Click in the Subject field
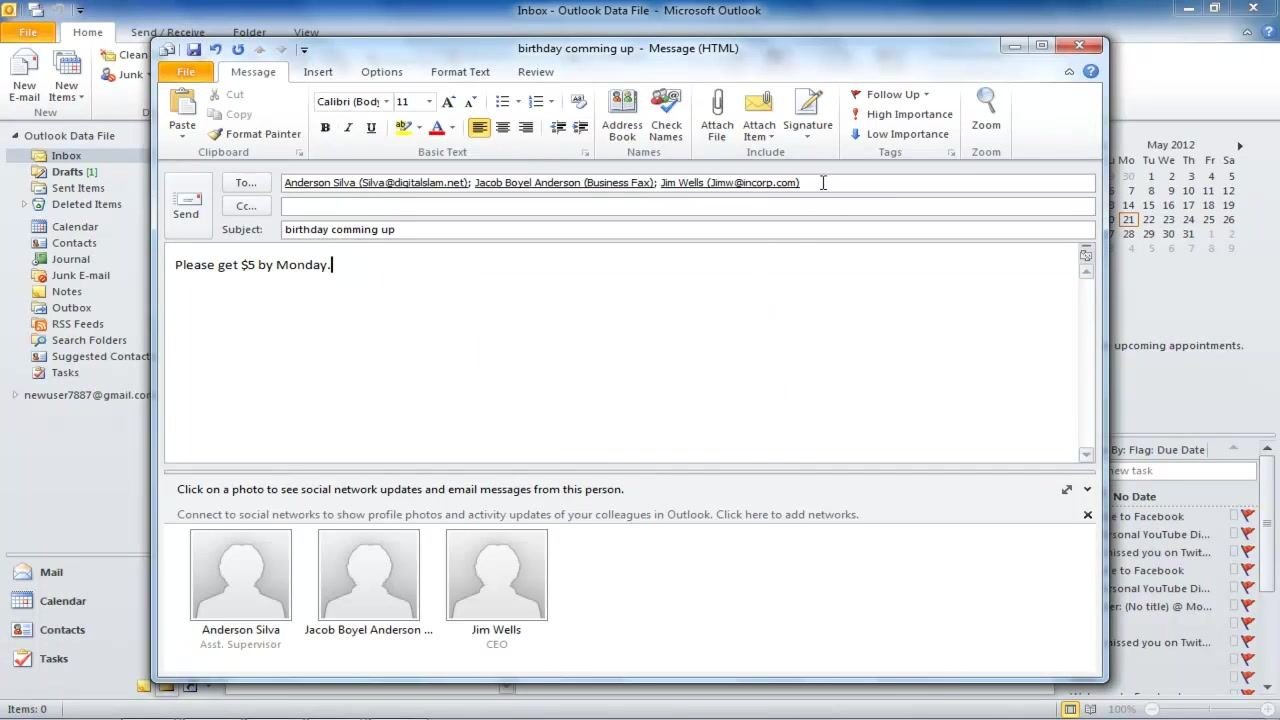The image size is (1280, 720). coord(688,229)
